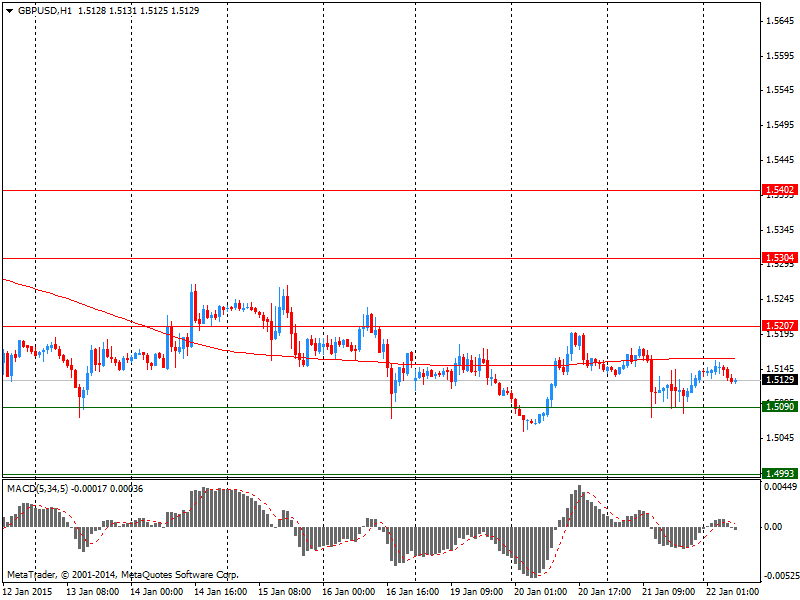The width and height of the screenshot is (800, 600).
Task: Click the -0.00525 MACD scale value
Action: [780, 576]
